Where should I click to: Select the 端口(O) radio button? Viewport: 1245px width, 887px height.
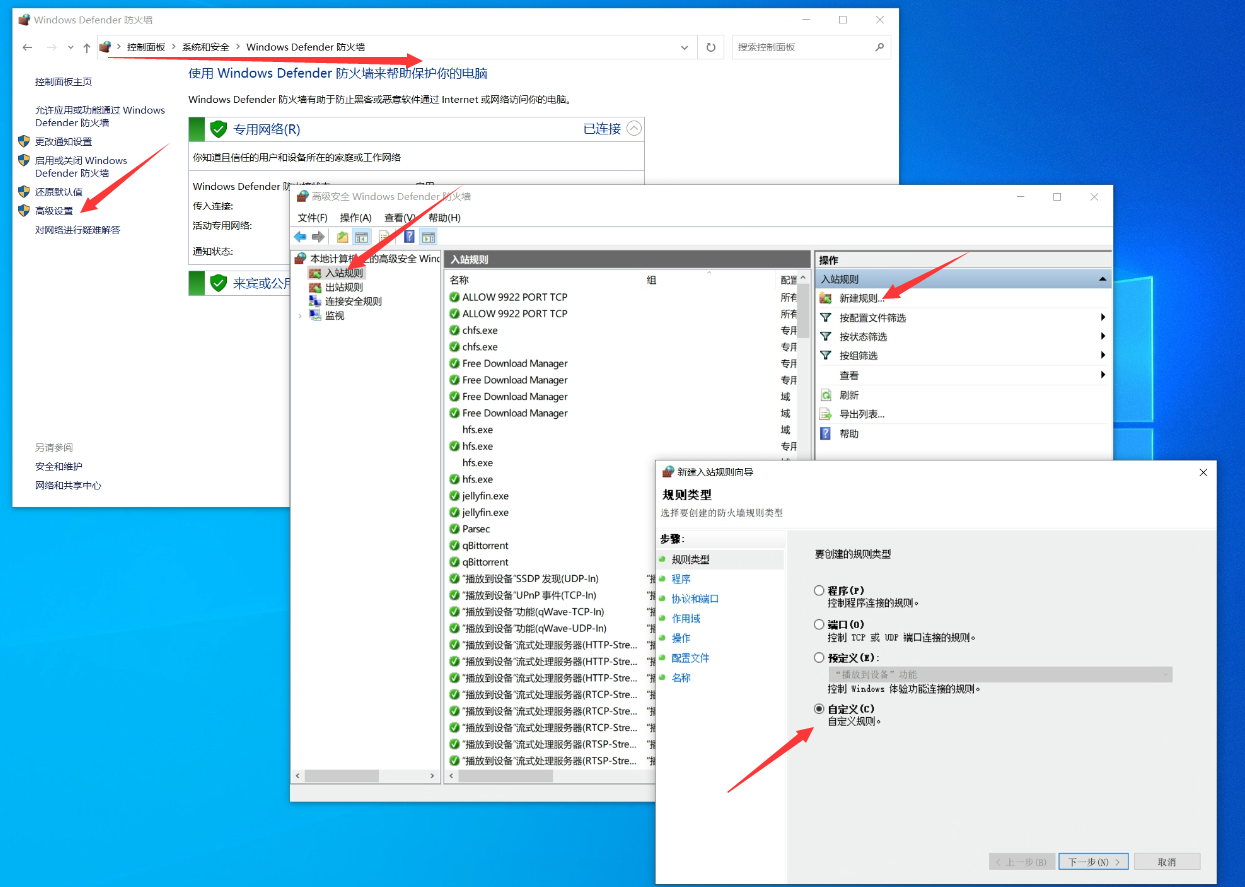click(820, 624)
